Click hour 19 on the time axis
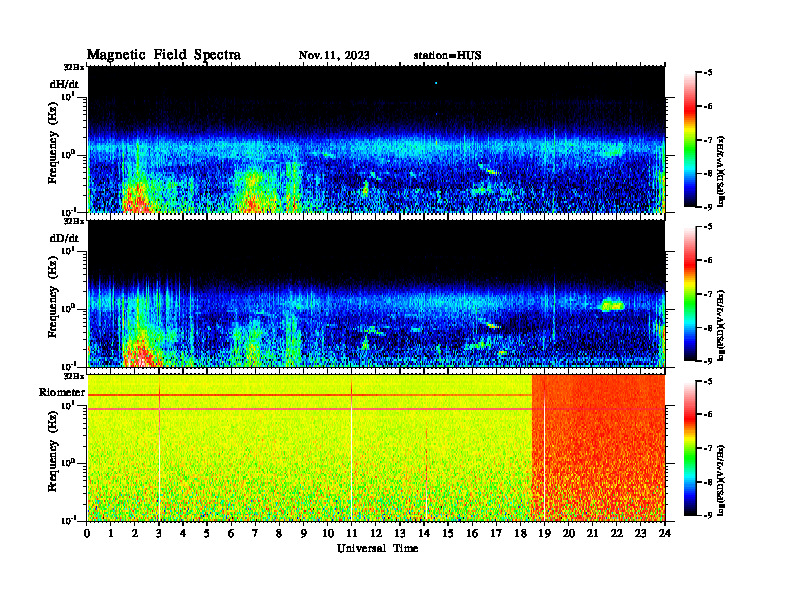Image resolution: width=792 pixels, height=612 pixels. point(544,533)
